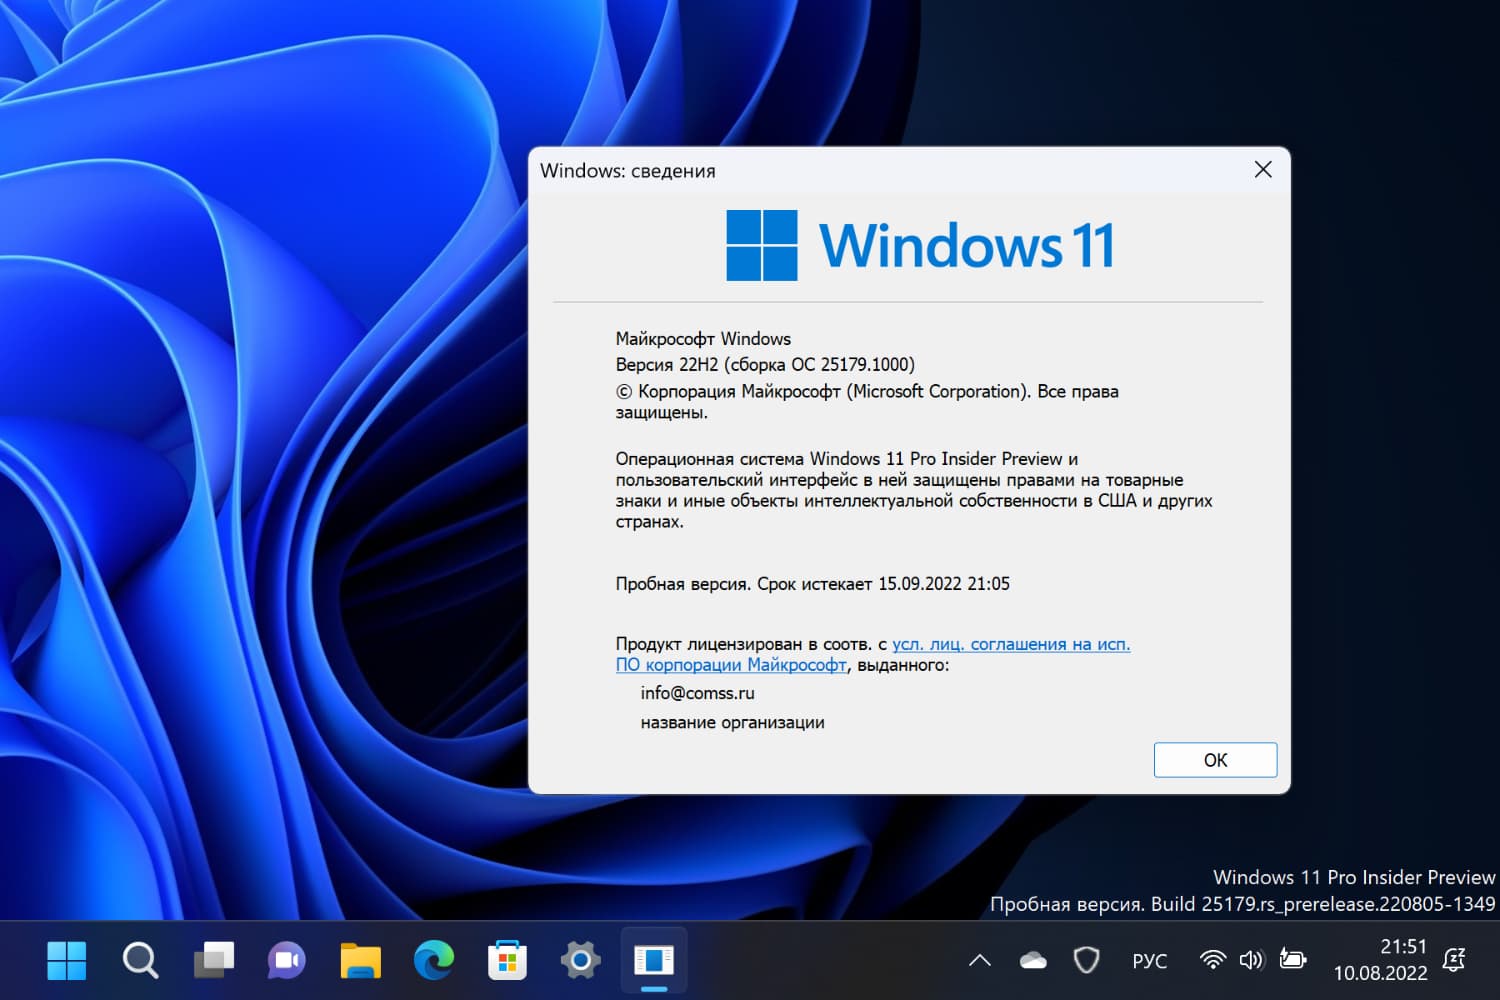The image size is (1500, 1000).
Task: Open File Explorer from the taskbar
Action: [360, 961]
